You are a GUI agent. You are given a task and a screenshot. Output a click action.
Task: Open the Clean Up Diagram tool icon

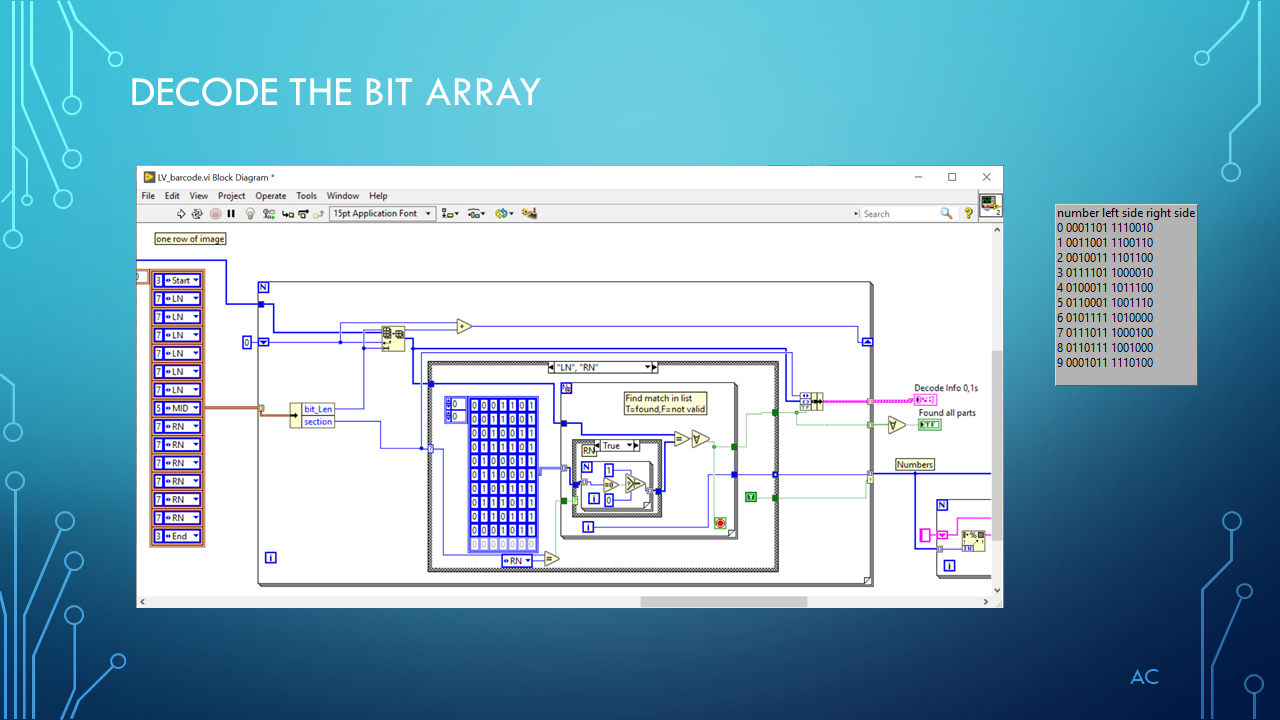tap(530, 213)
